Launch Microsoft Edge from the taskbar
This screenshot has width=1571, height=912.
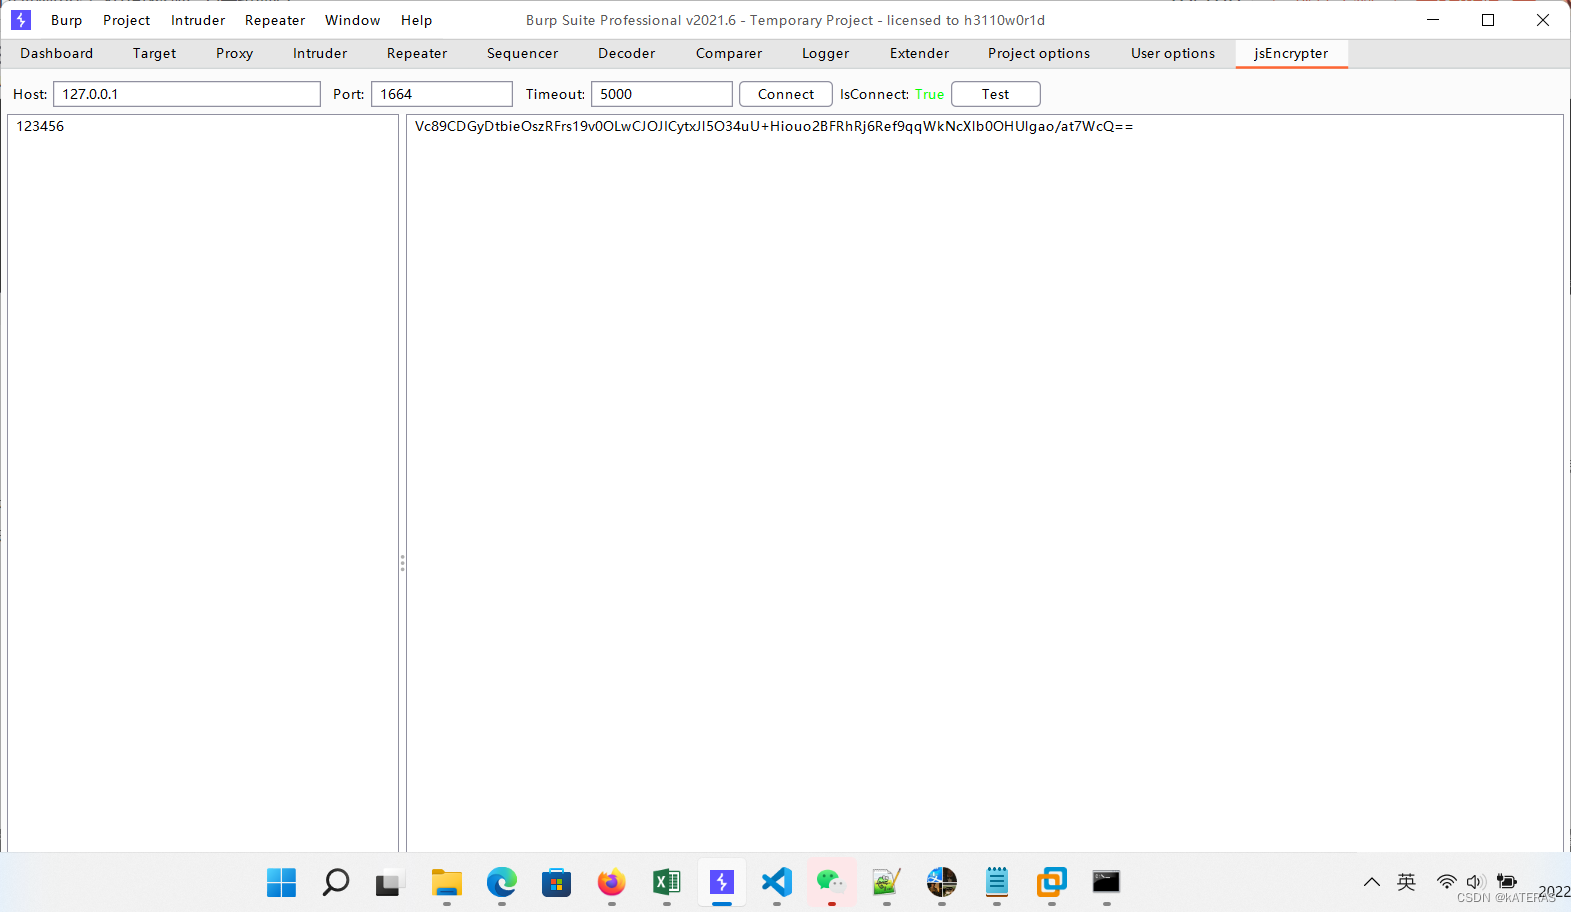click(502, 882)
